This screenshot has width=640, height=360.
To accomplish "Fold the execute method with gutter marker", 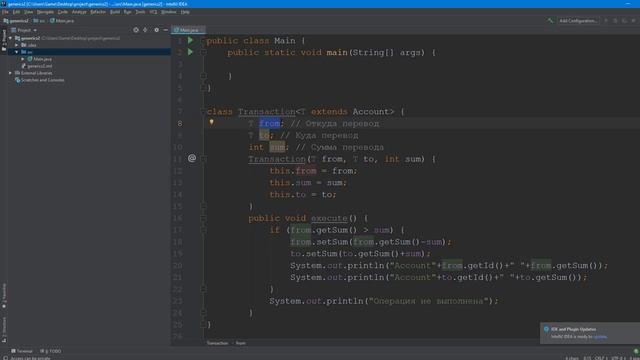I will point(203,218).
